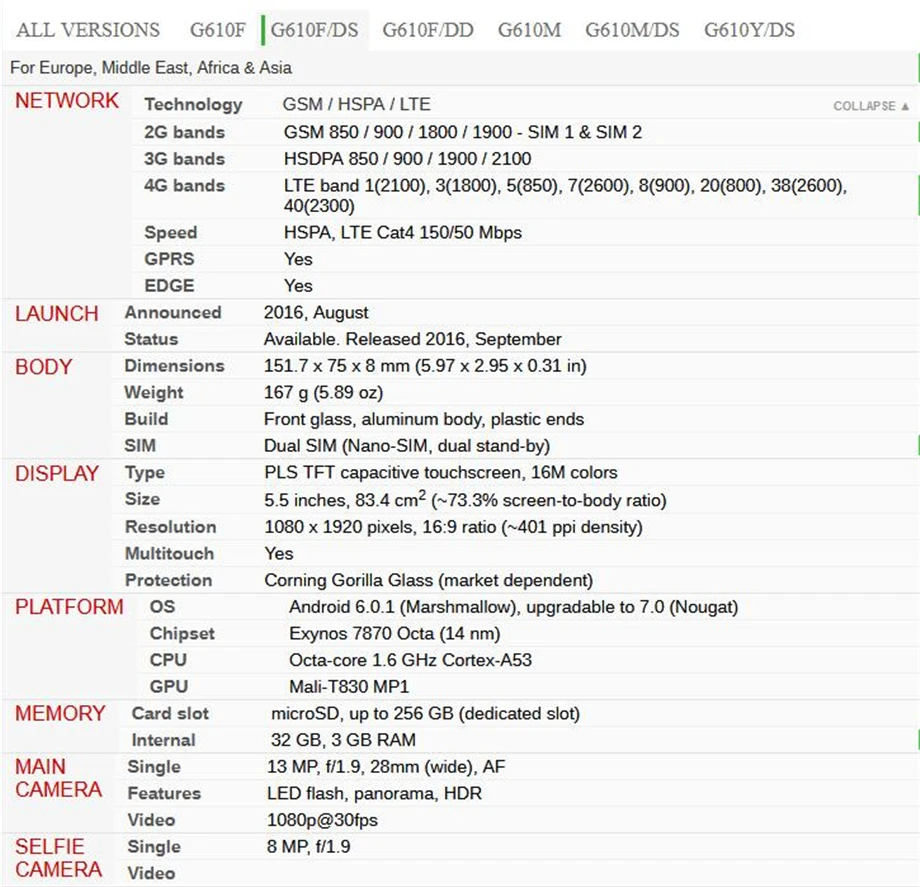Click the 2016, August value

coord(316,313)
